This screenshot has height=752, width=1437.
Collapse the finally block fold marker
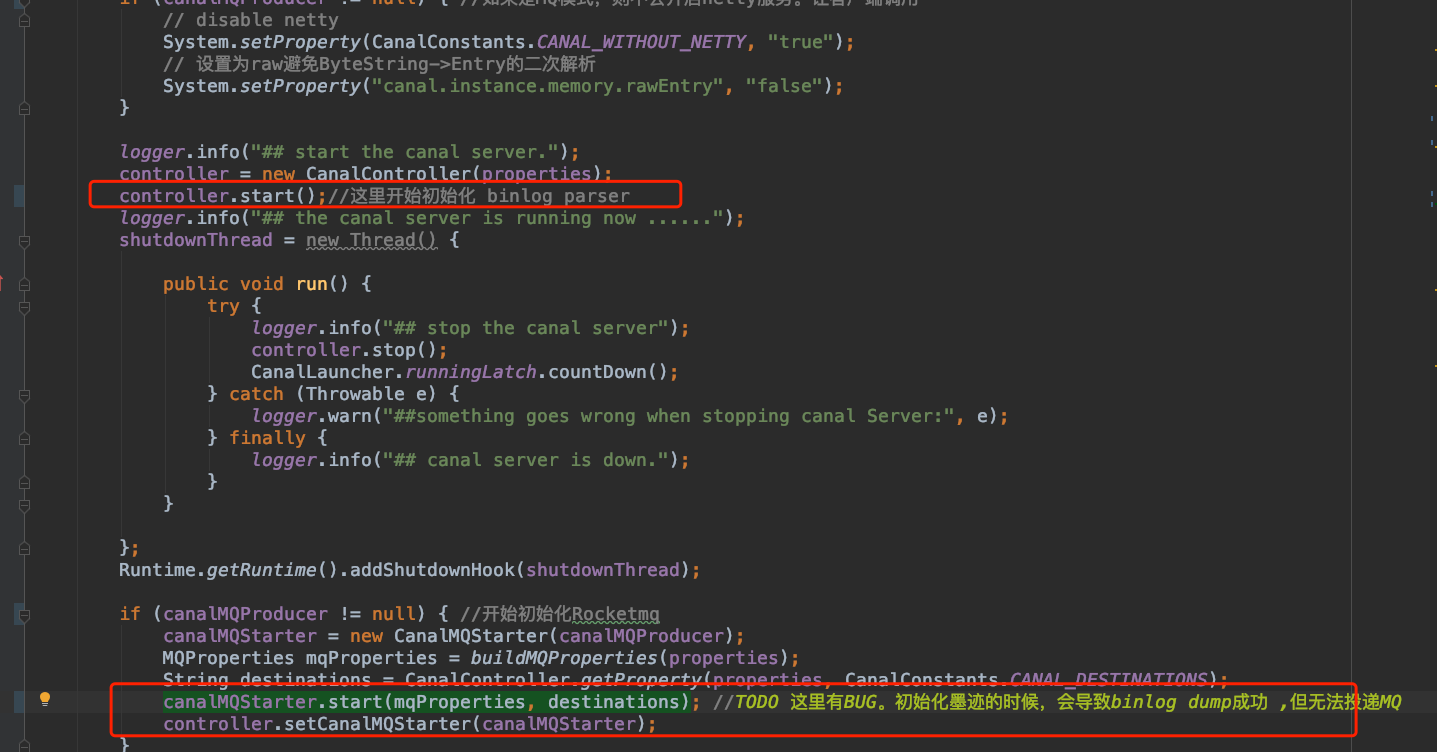coord(23,438)
